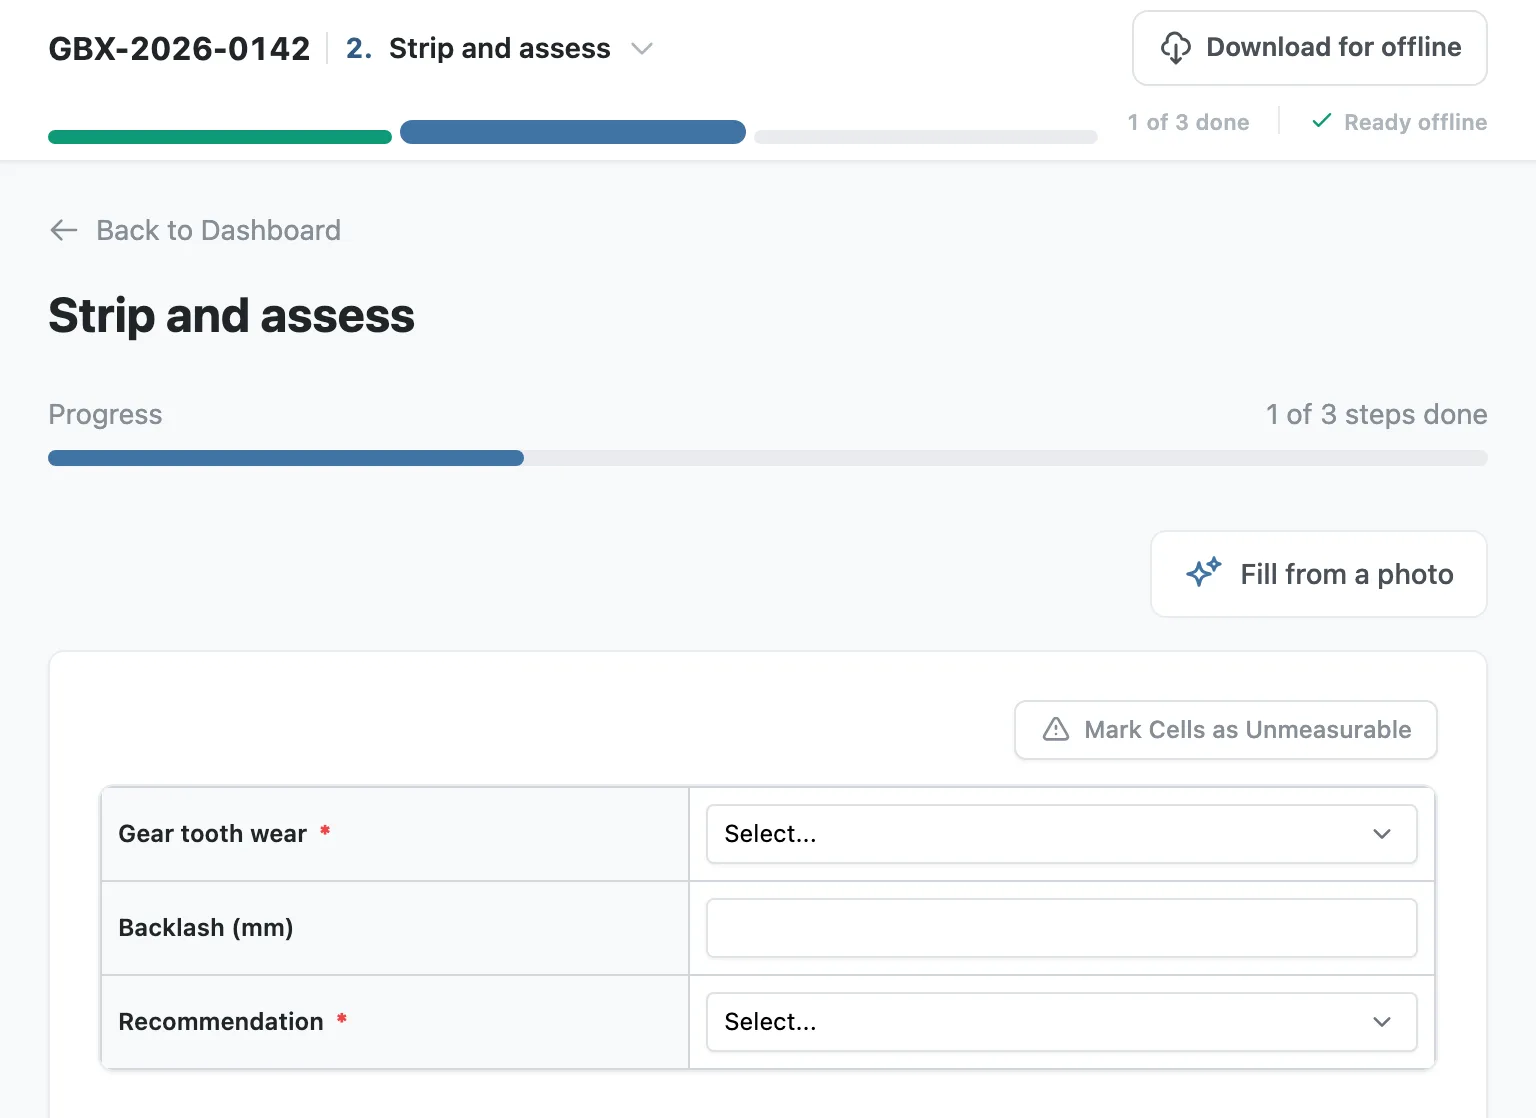Click the Download for offline button
Image resolution: width=1536 pixels, height=1118 pixels.
coord(1310,48)
